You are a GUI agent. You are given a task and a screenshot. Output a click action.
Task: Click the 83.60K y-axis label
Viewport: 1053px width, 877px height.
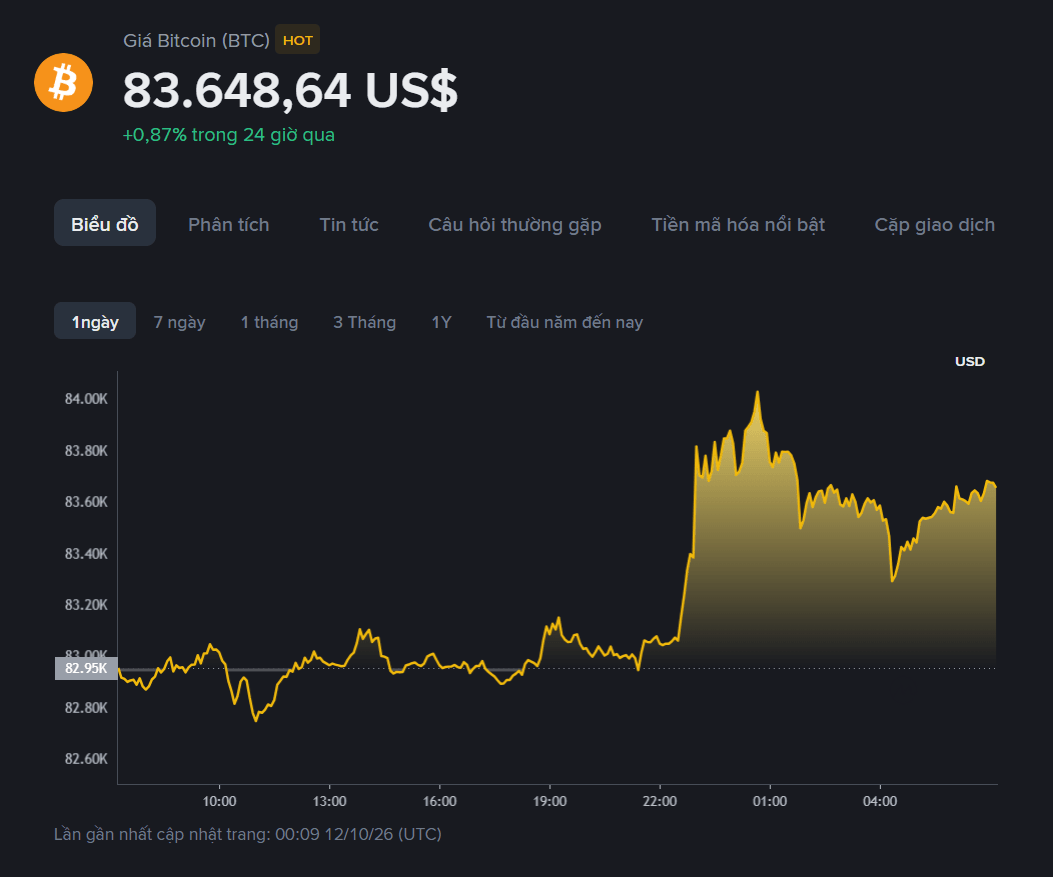point(86,502)
